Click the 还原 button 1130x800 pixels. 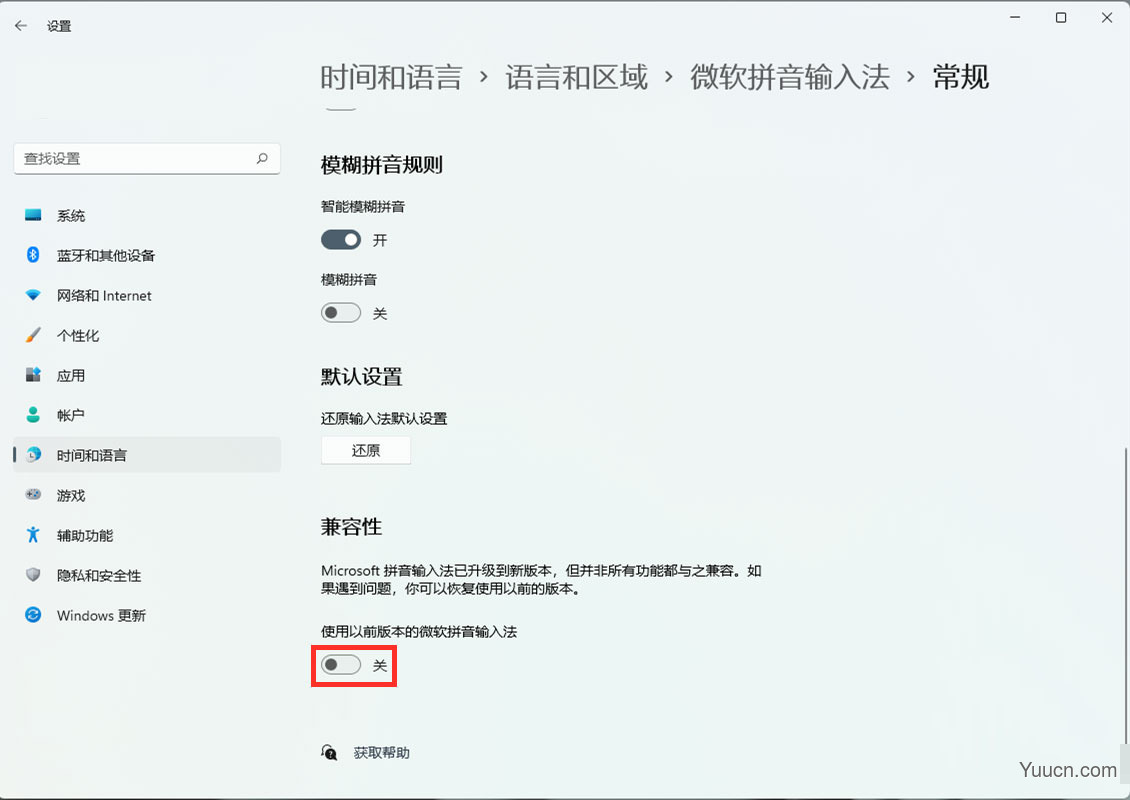[x=366, y=450]
